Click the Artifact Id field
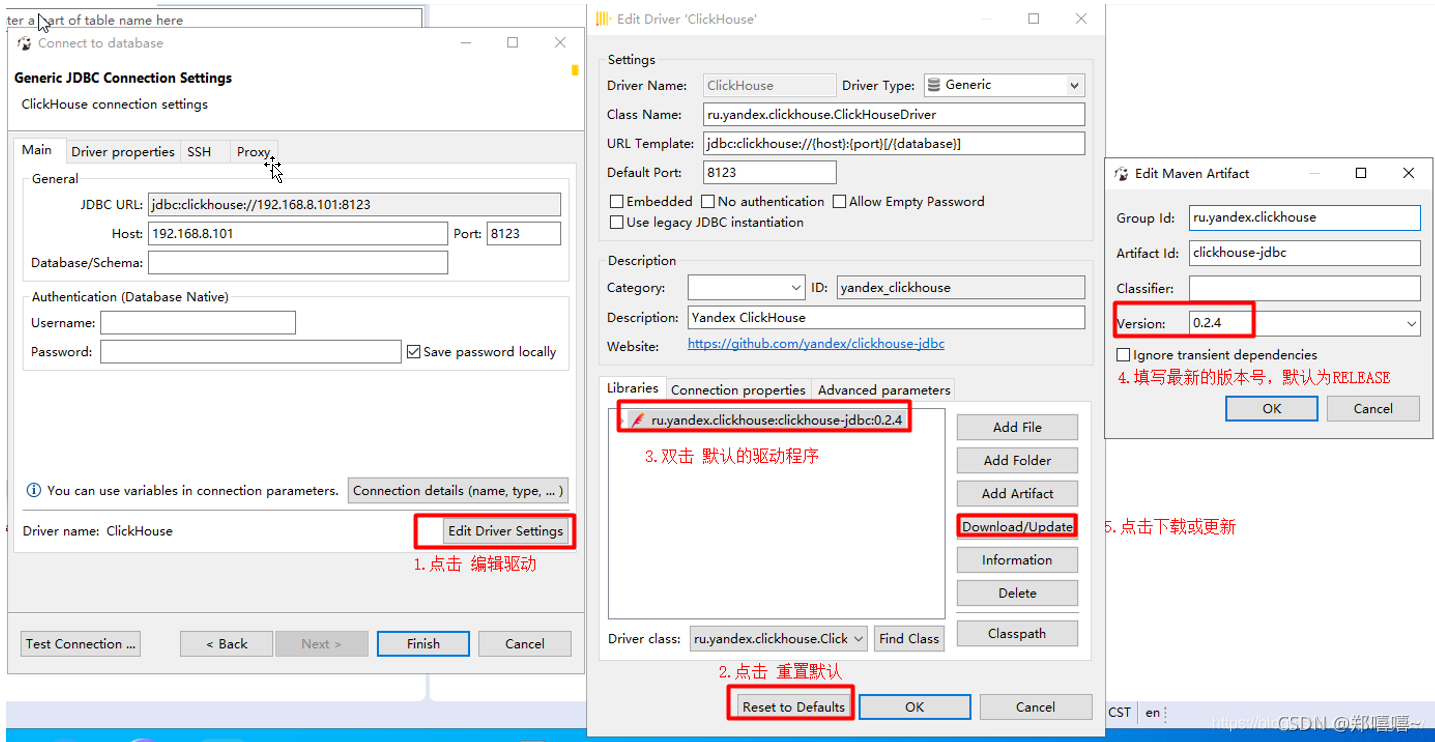The width and height of the screenshot is (1435, 742). pos(1305,253)
